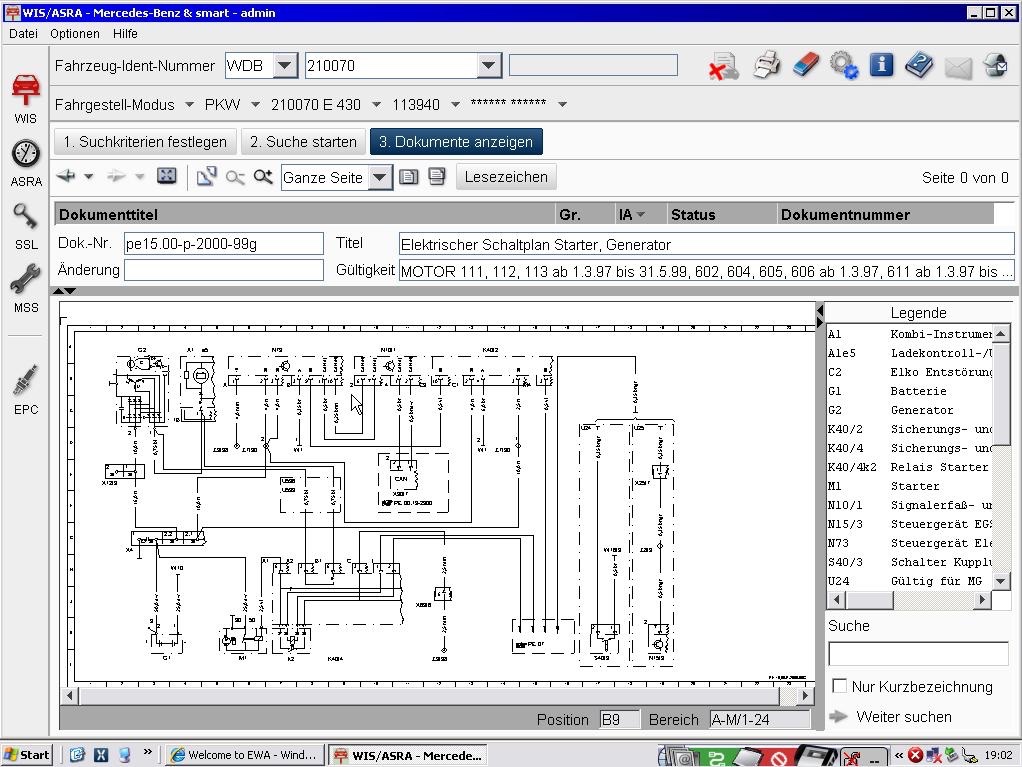Open the blue info icon

pyautogui.click(x=881, y=65)
